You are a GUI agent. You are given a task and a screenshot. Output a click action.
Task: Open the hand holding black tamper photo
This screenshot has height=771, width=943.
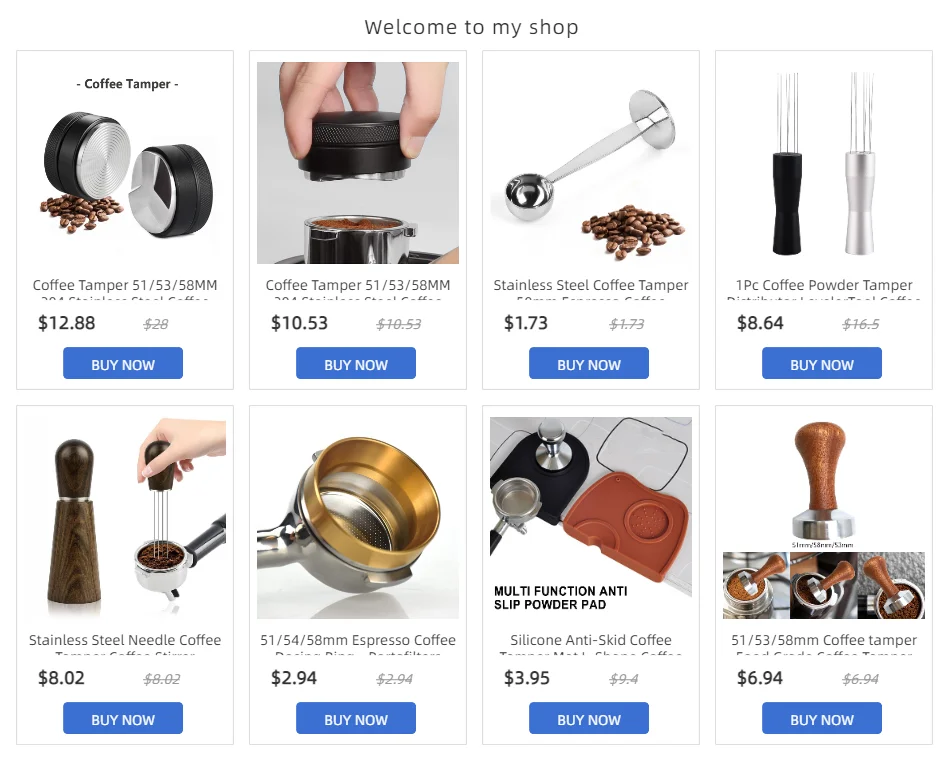tap(358, 162)
